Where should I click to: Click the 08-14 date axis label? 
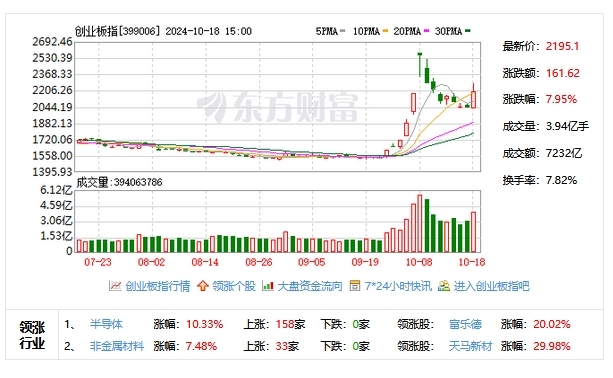tap(205, 262)
